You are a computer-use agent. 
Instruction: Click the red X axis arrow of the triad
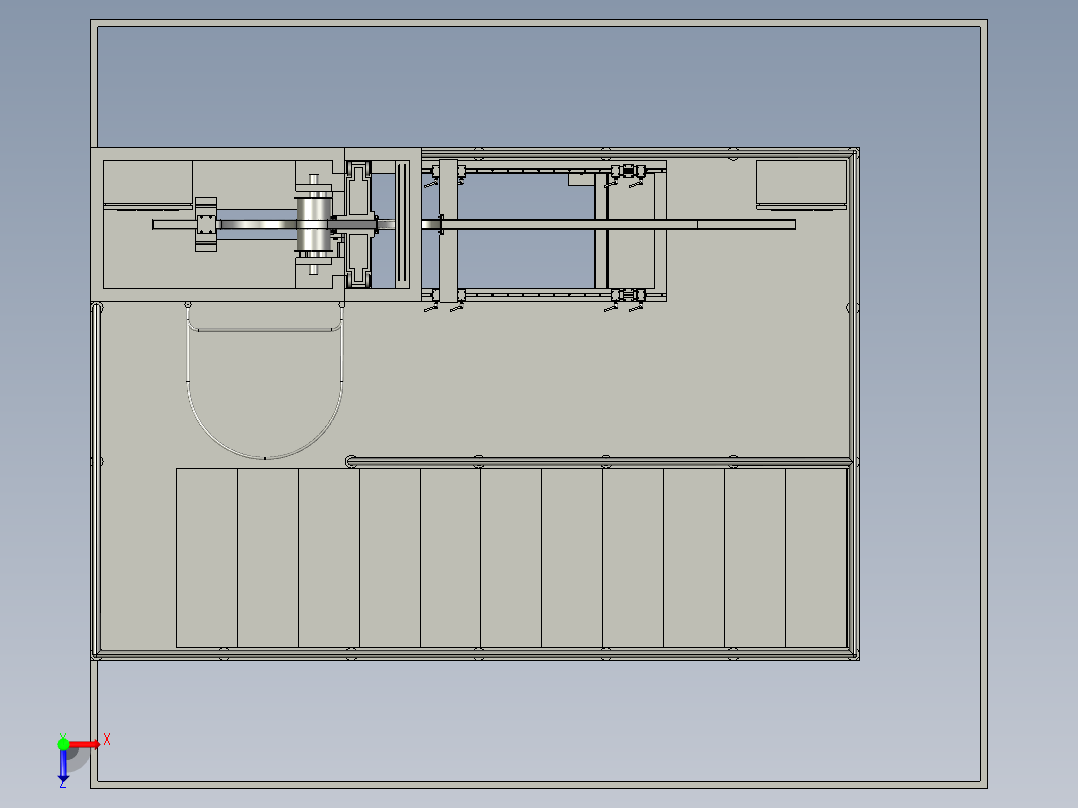pos(85,744)
